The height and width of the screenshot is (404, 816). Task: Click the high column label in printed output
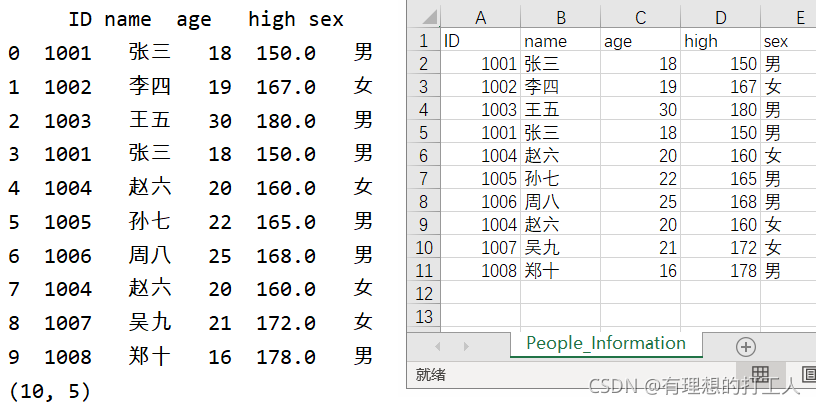tap(272, 19)
